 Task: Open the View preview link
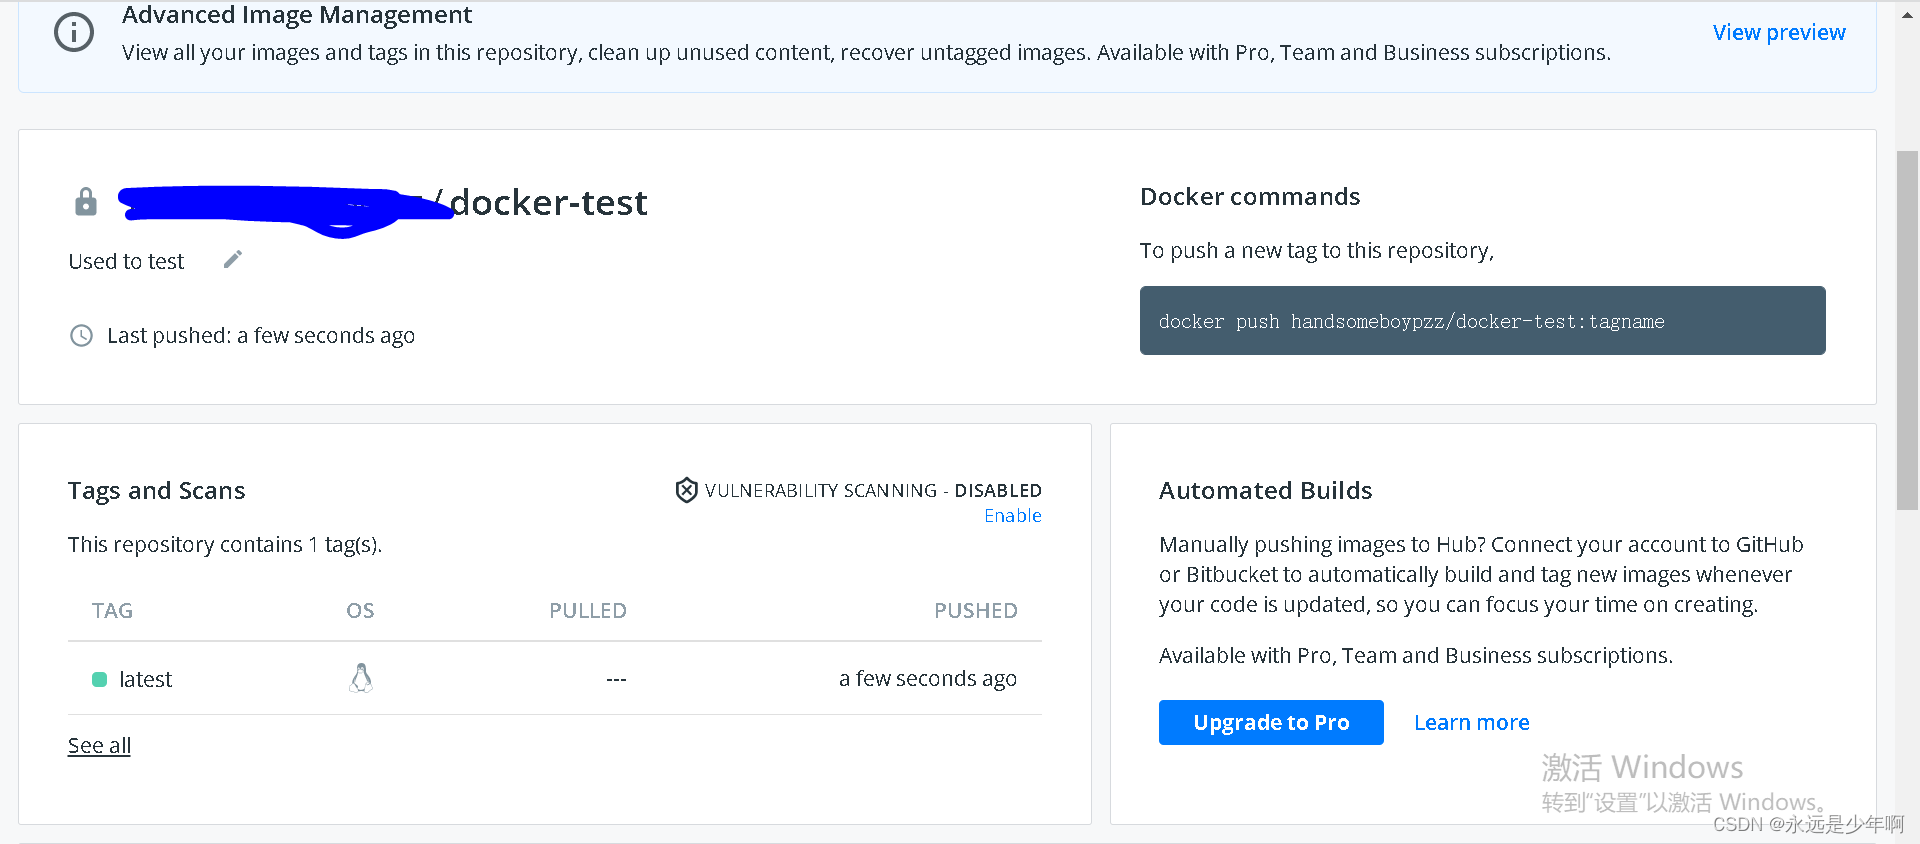click(1779, 32)
